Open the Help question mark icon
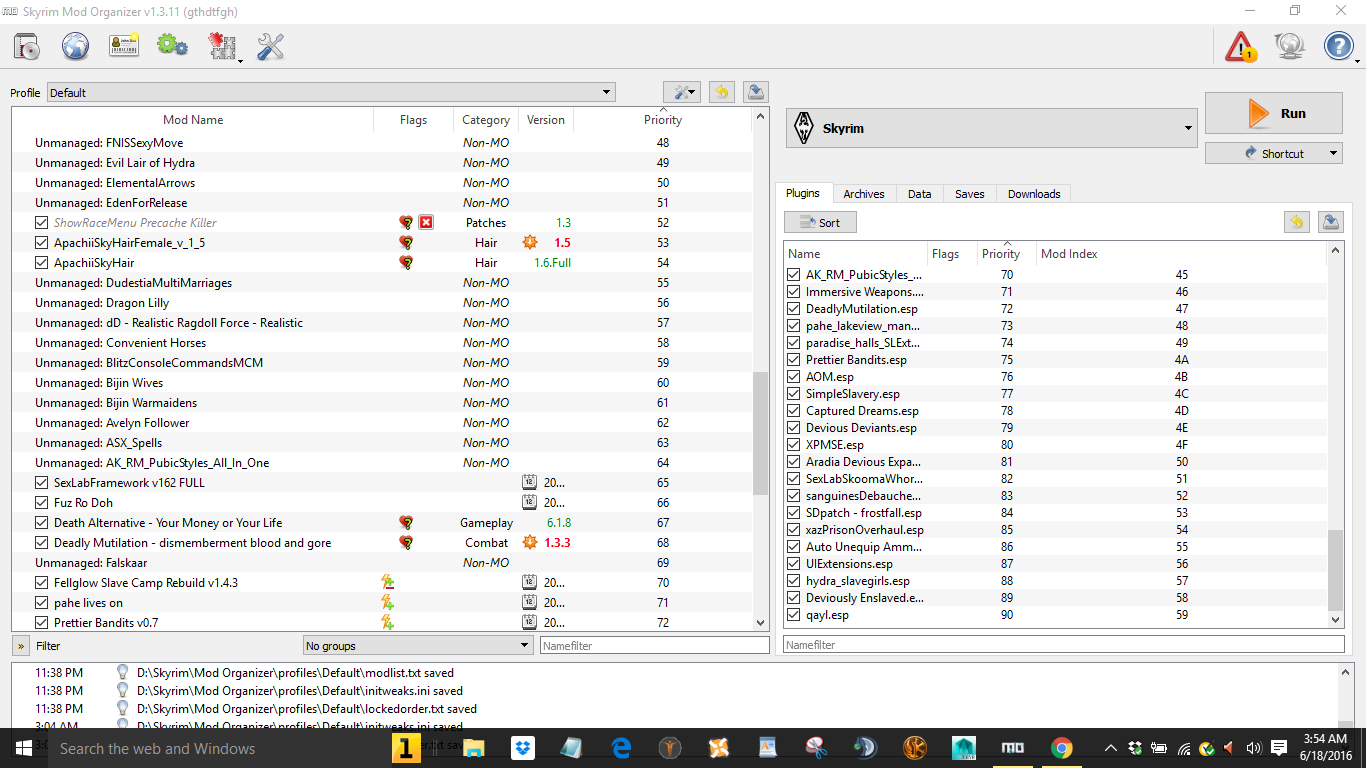This screenshot has height=768, width=1366. pos(1338,46)
